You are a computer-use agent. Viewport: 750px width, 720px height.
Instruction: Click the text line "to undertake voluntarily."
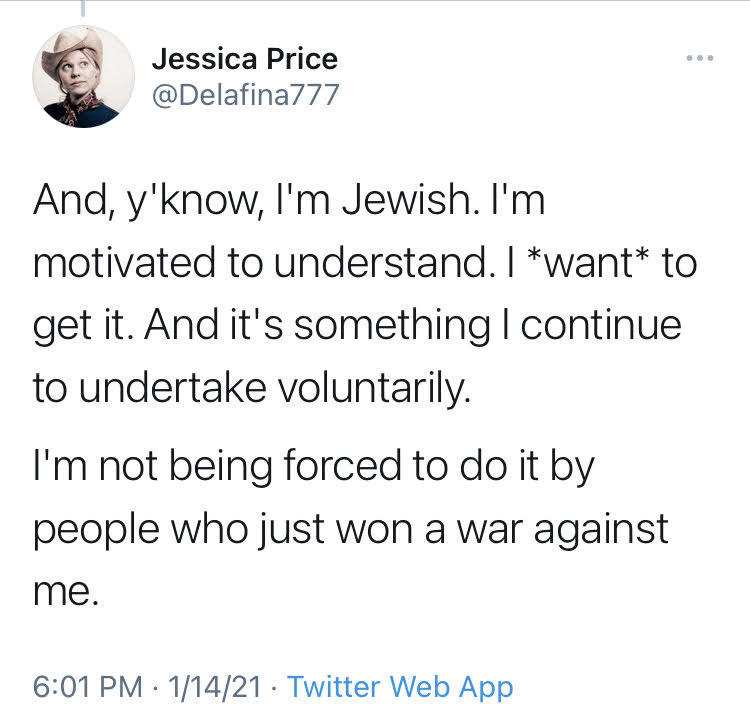(251, 389)
